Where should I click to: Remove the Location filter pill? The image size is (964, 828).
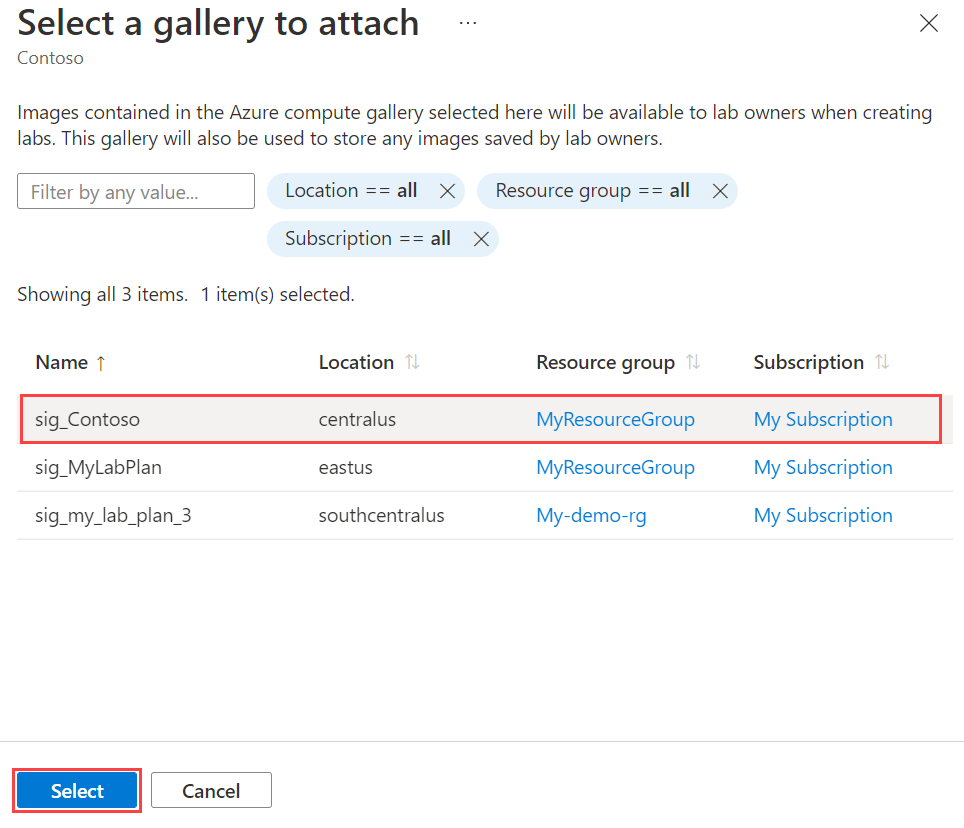pos(447,190)
